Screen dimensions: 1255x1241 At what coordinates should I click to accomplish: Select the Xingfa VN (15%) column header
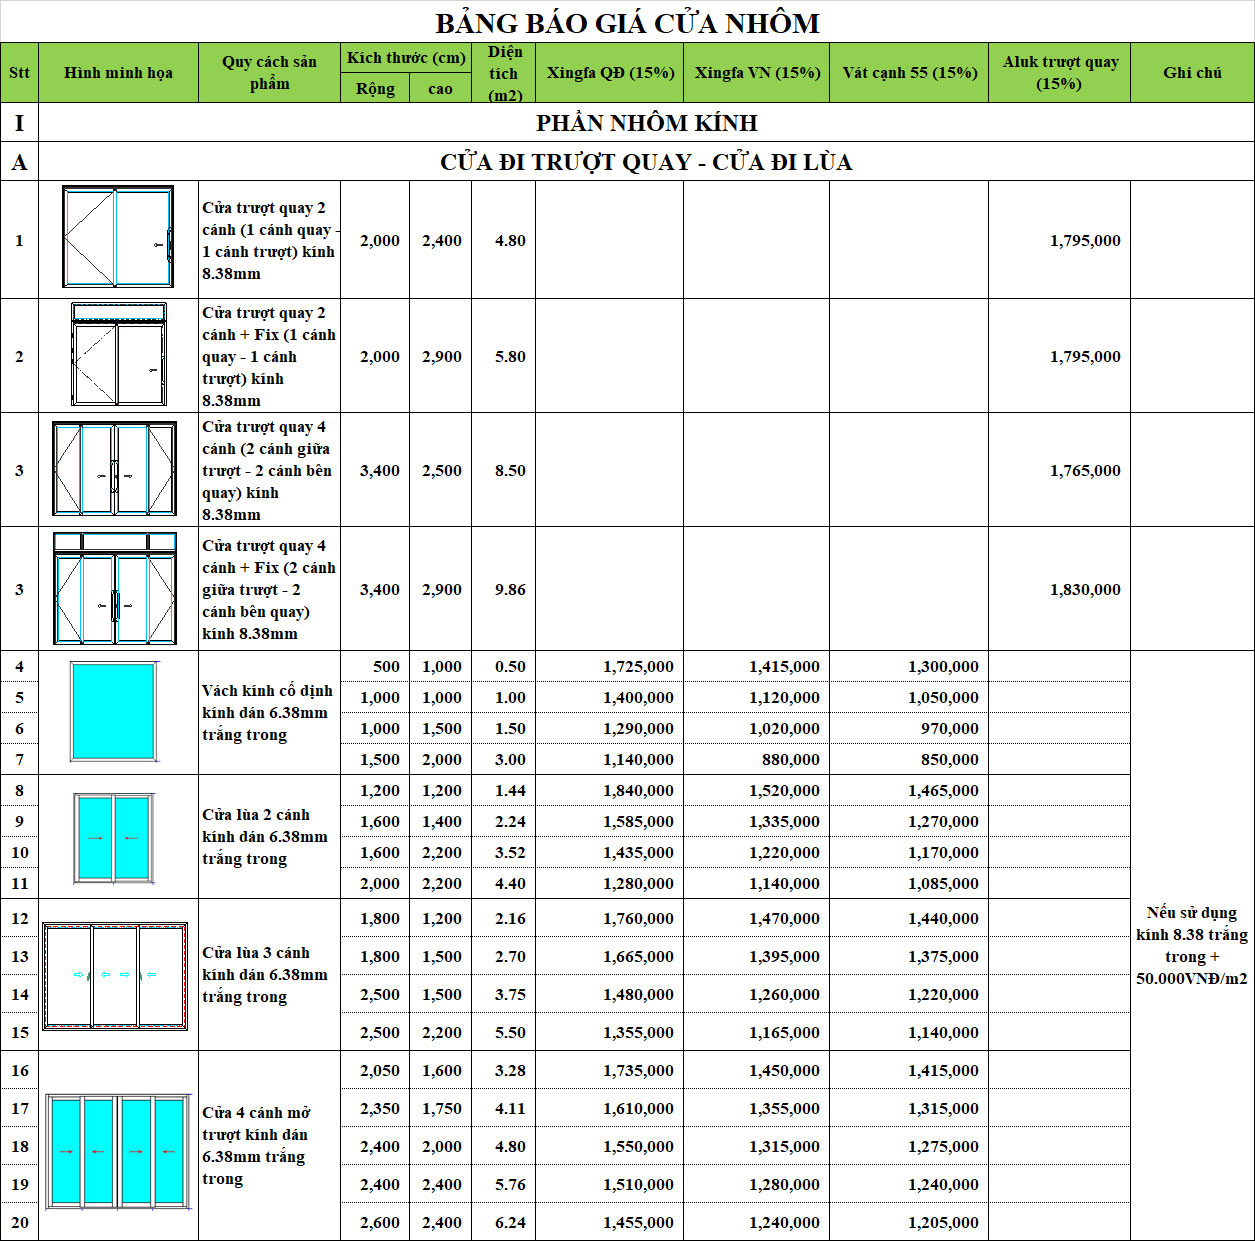pos(757,73)
